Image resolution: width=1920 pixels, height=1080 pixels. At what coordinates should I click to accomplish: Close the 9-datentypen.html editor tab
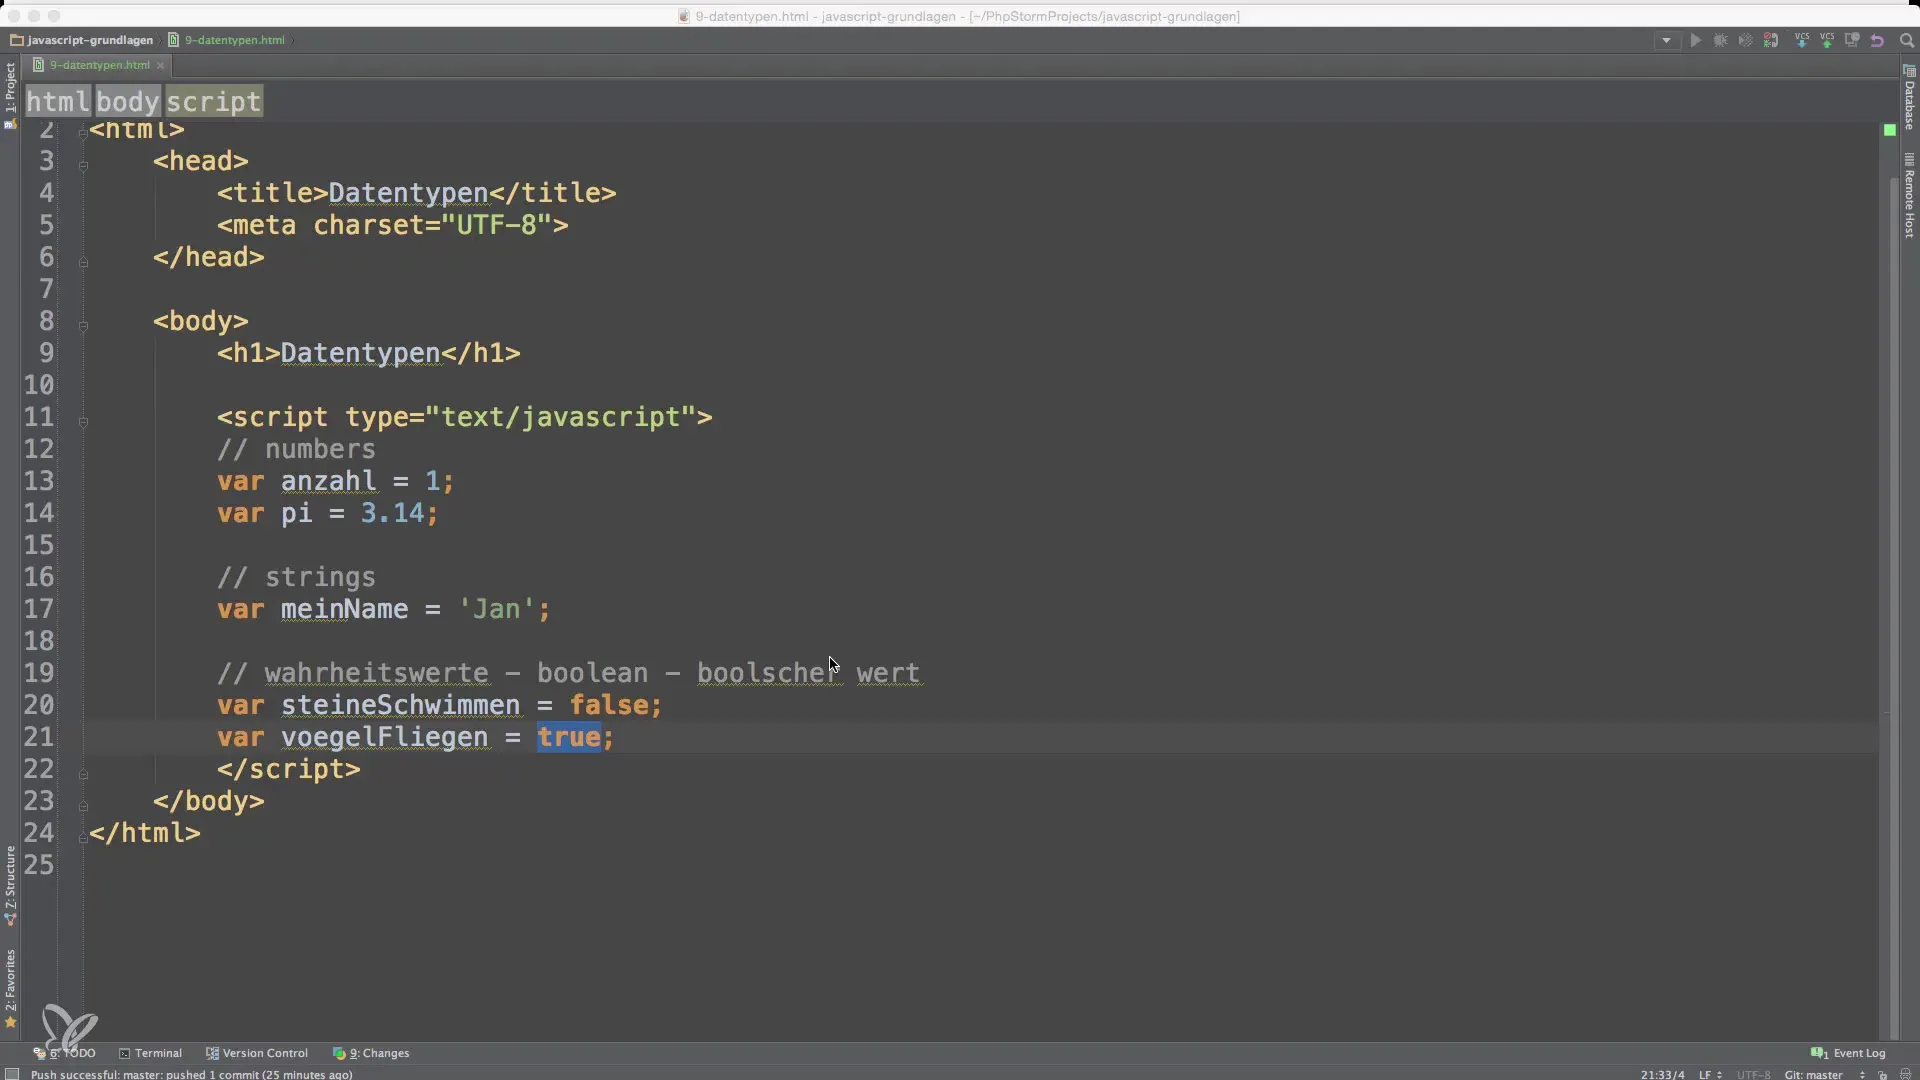(x=160, y=65)
